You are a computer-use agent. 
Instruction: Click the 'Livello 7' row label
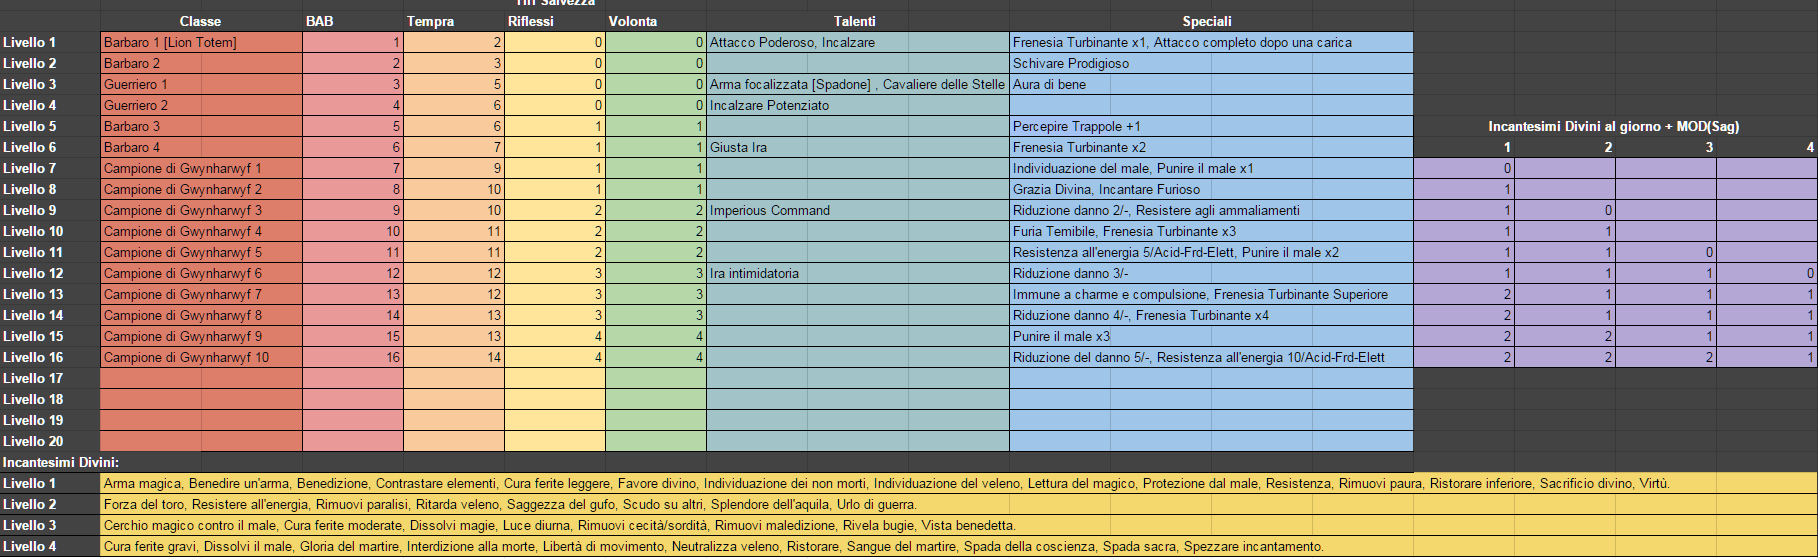pos(50,168)
